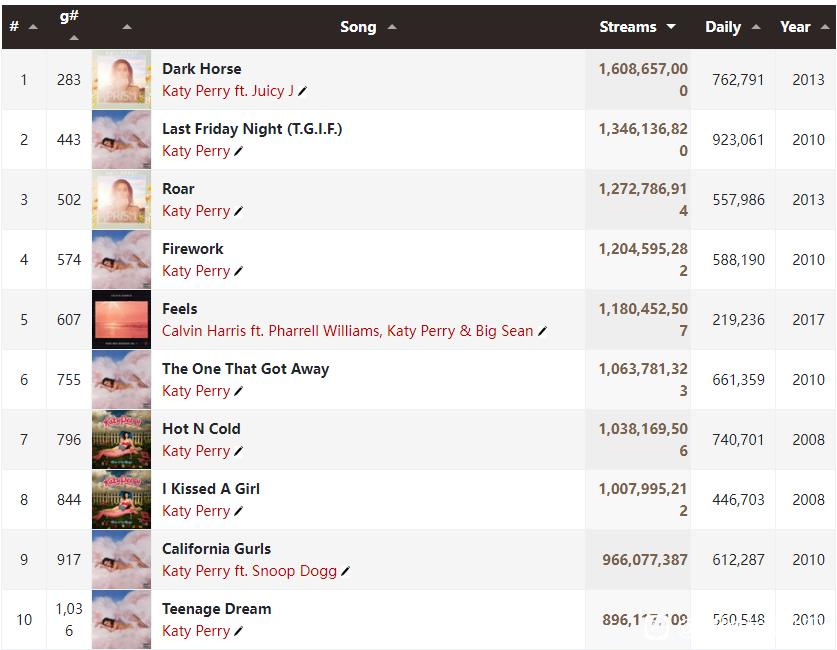This screenshot has height=650, width=837.
Task: Open the Calvin Harris ft. Pharrell Williams artist link
Action: tap(270, 331)
